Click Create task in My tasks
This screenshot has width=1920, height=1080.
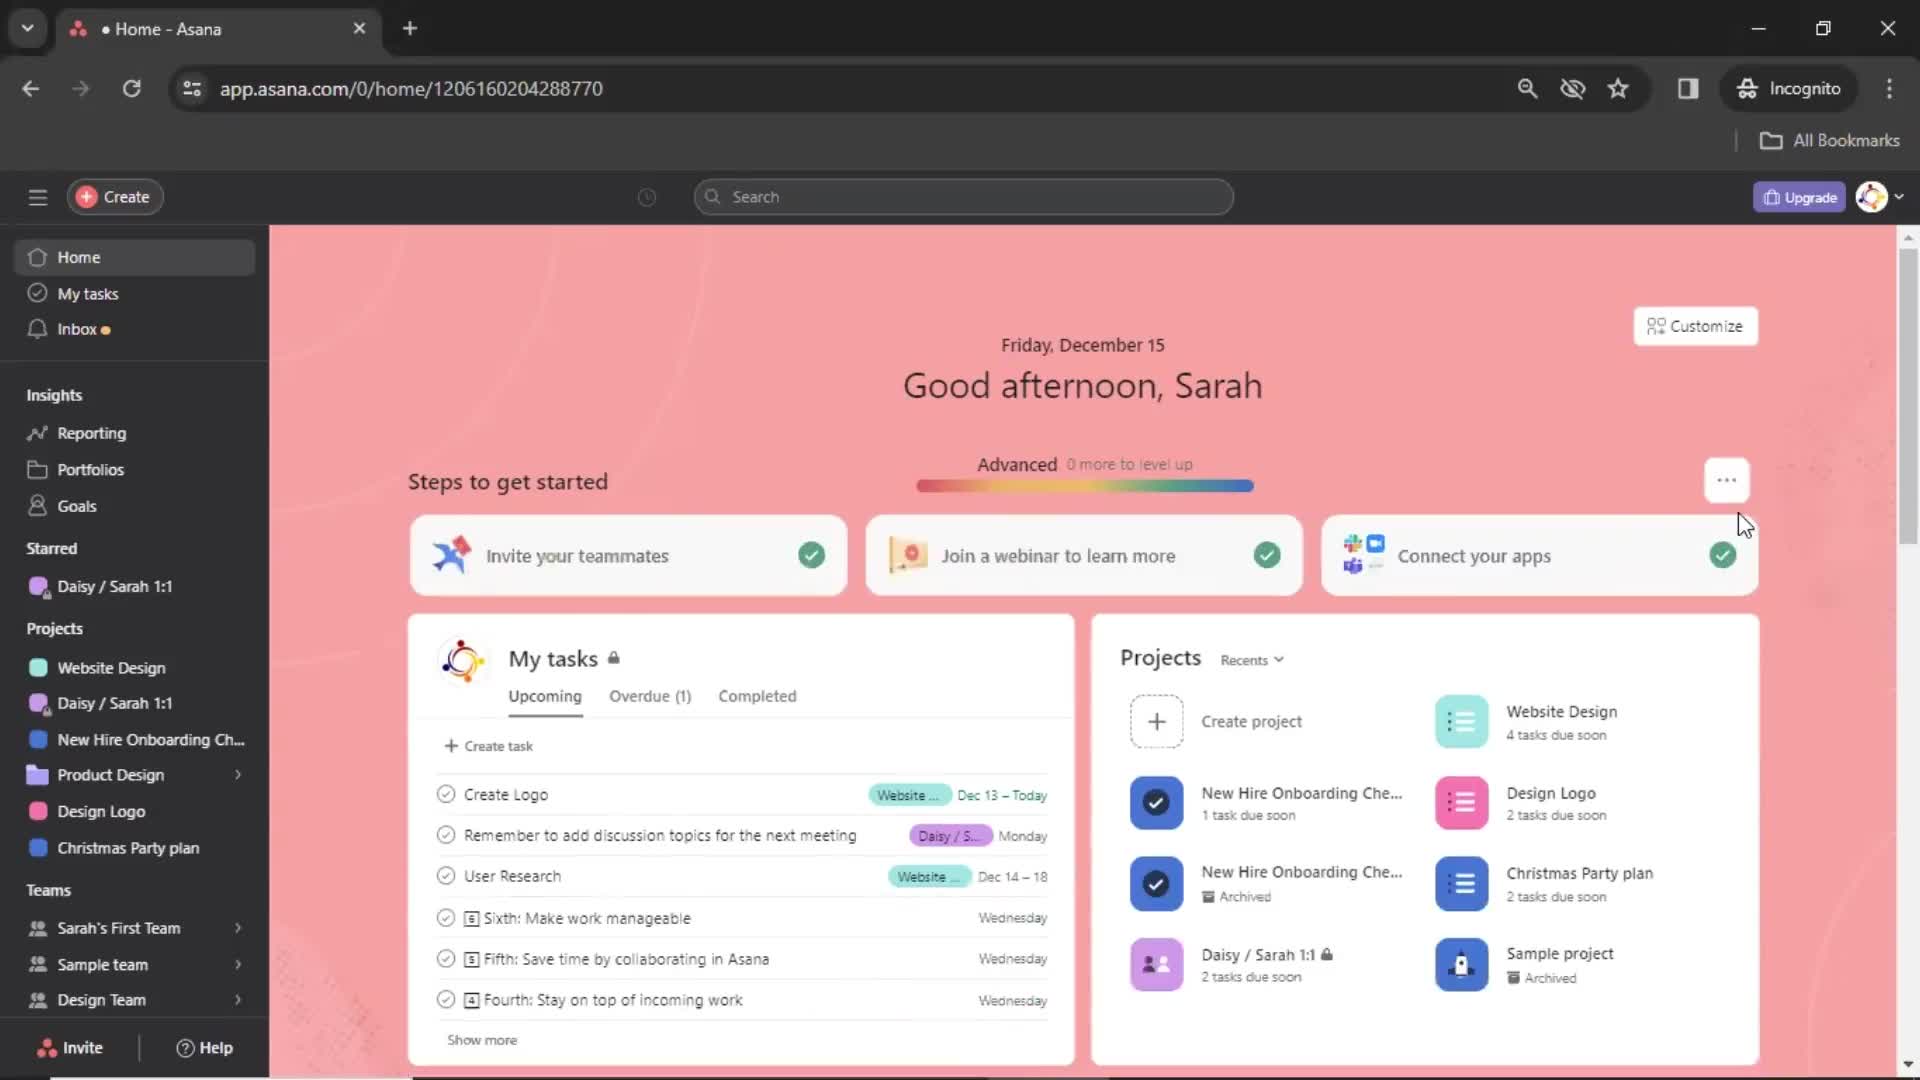(x=488, y=746)
